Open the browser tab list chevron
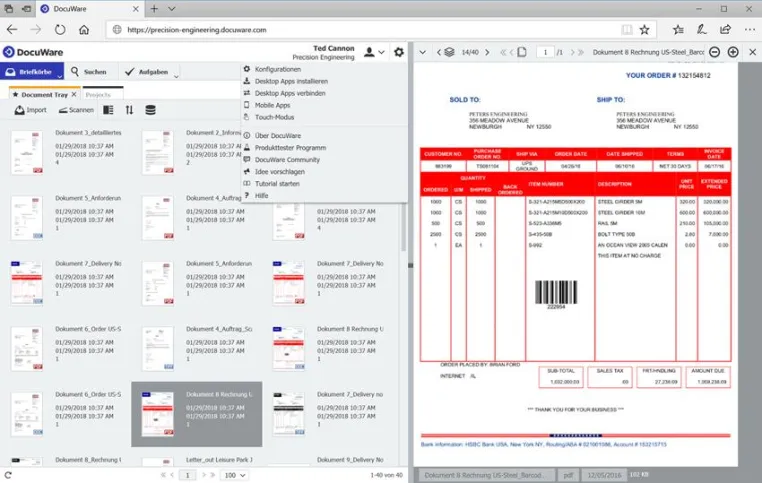Image resolution: width=762 pixels, height=483 pixels. [172, 9]
